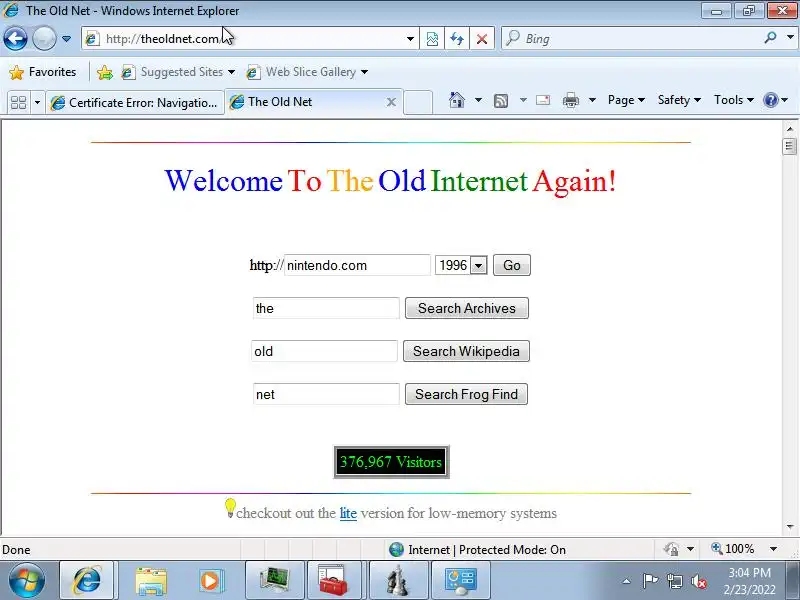800x600 pixels.
Task: Open a new blank tab
Action: point(418,102)
